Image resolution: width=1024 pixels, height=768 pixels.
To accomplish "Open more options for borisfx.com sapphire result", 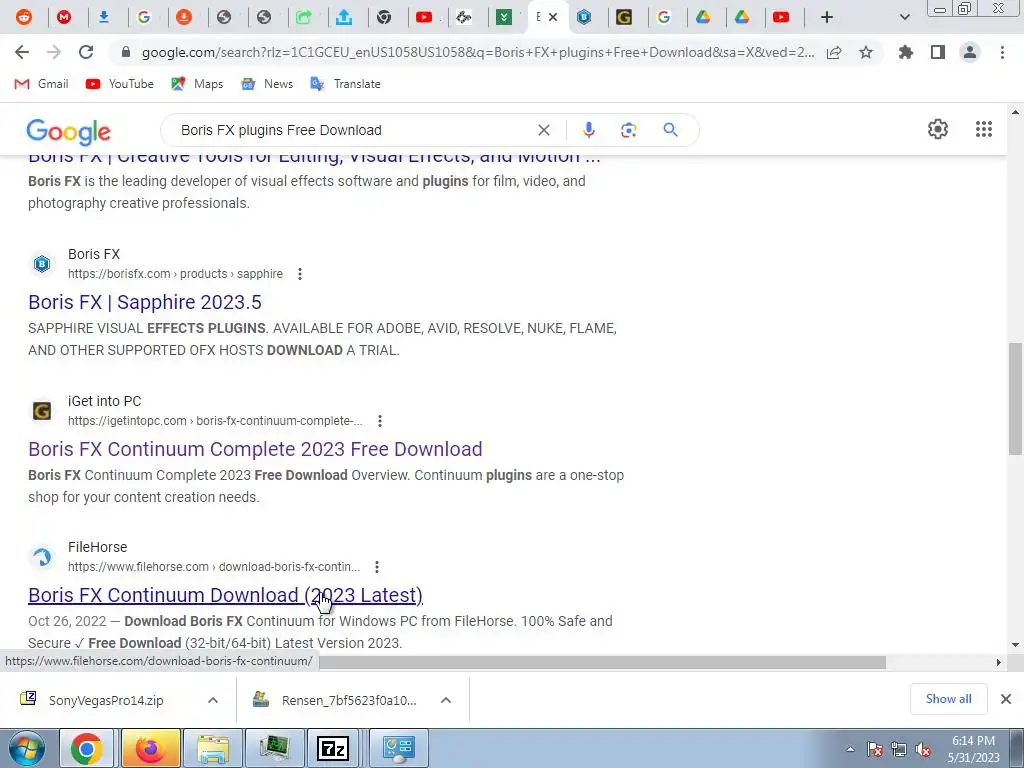I will click(300, 274).
